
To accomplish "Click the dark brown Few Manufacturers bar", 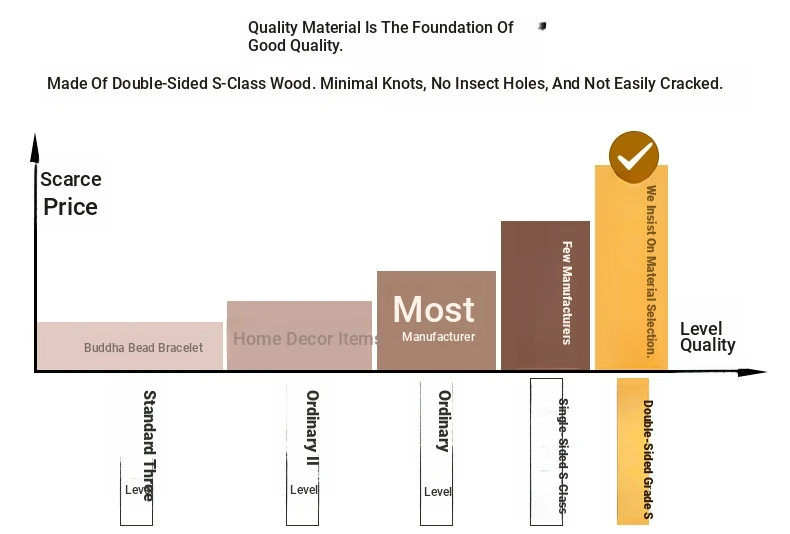I will 545,295.
